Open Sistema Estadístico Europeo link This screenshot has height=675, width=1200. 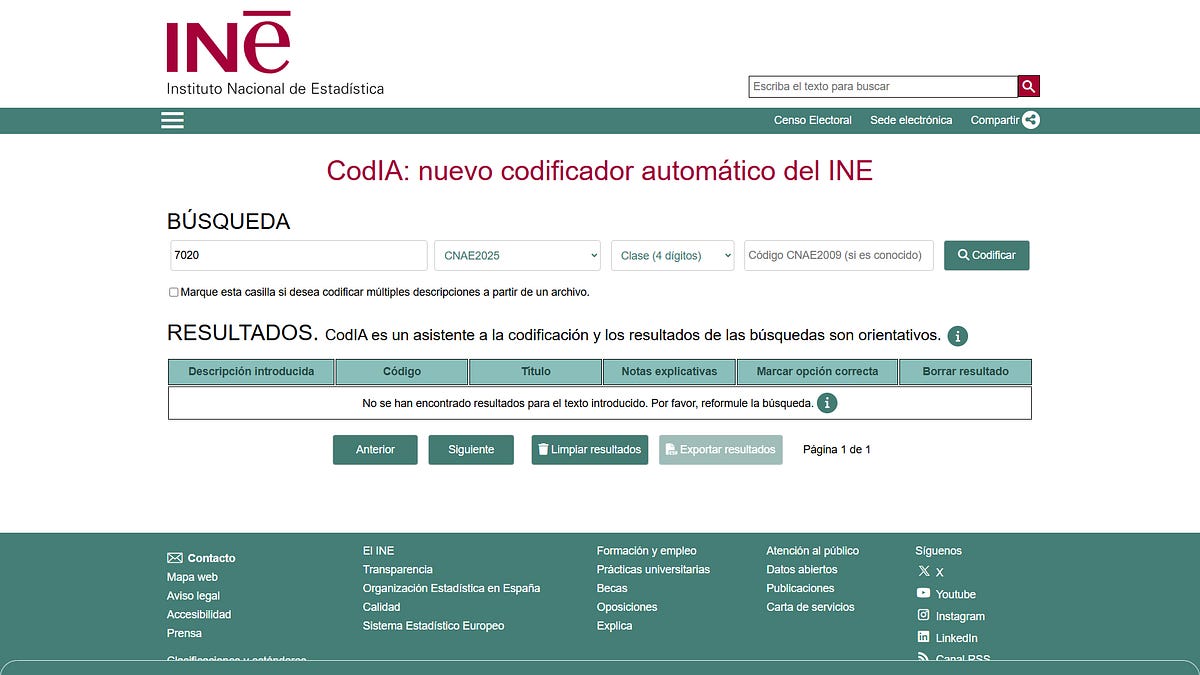[x=433, y=626]
